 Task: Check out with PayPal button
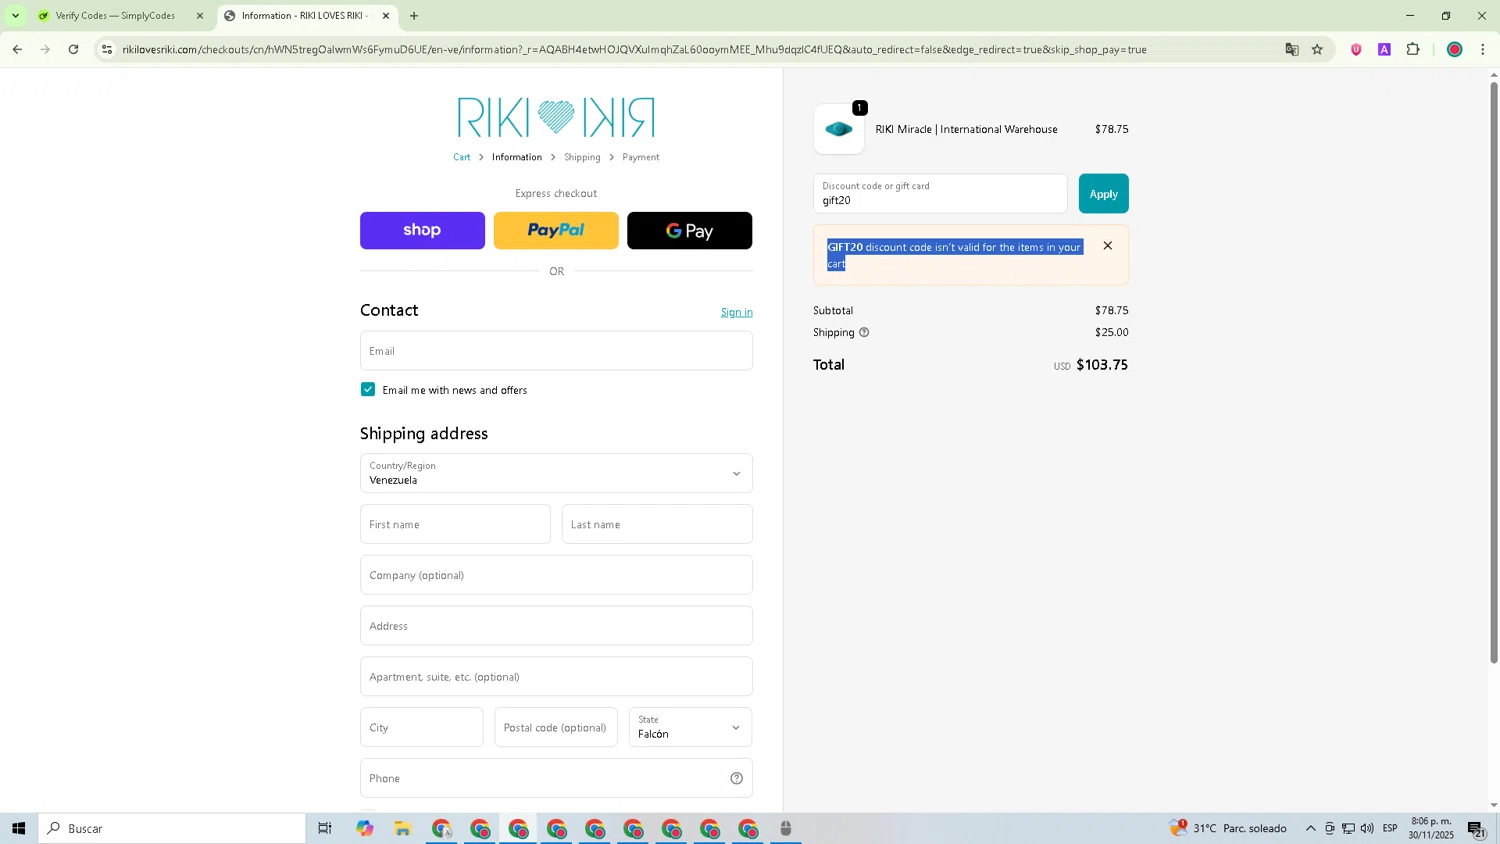tap(556, 230)
